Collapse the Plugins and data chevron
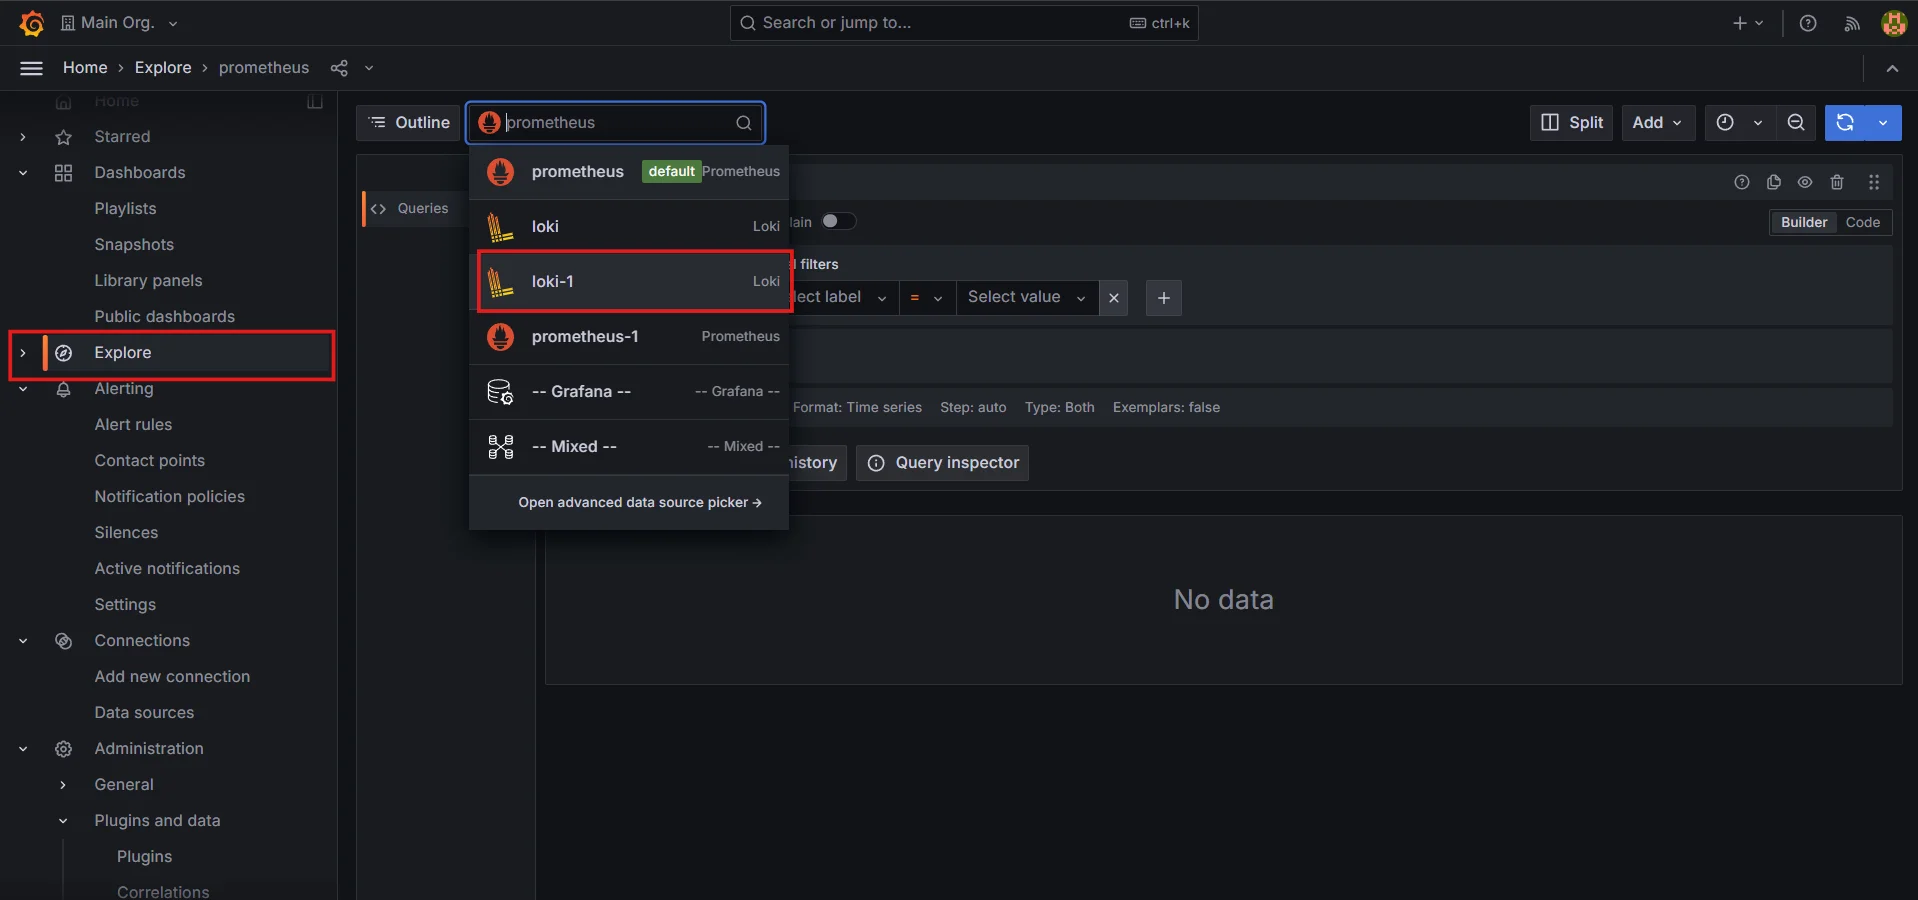Image resolution: width=1918 pixels, height=900 pixels. tap(63, 821)
